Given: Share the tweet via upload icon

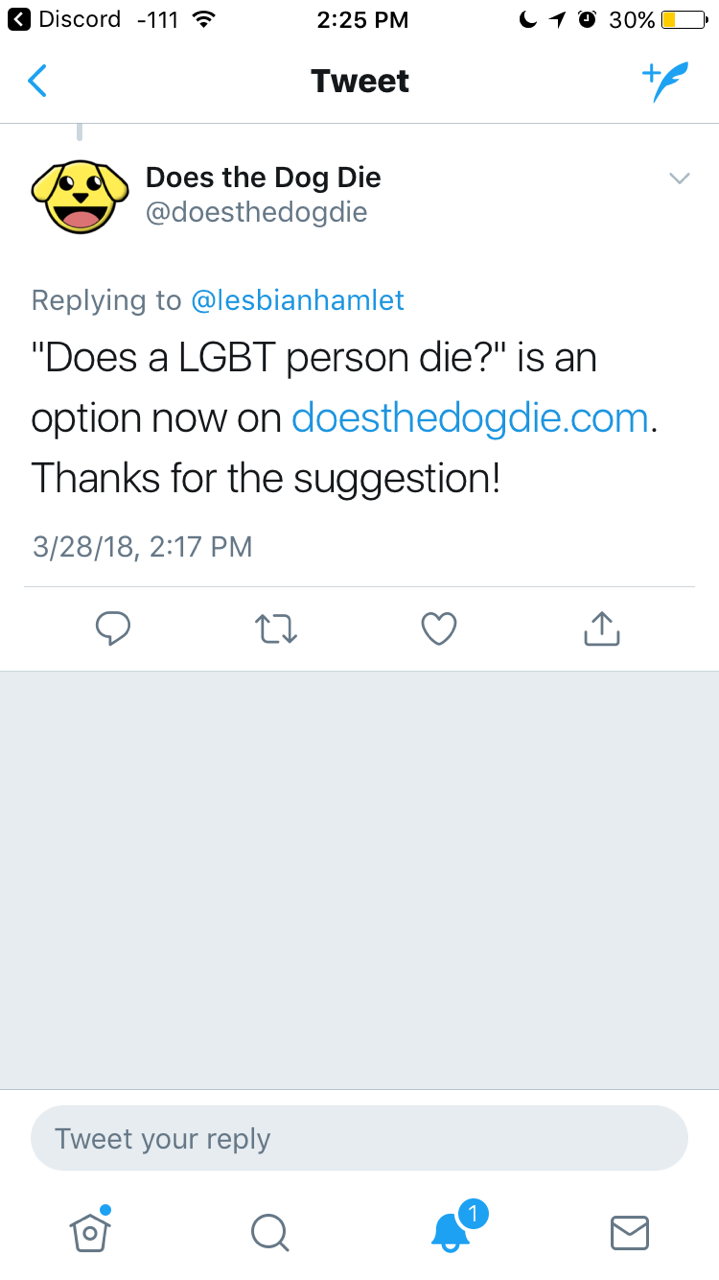Looking at the screenshot, I should coord(601,628).
